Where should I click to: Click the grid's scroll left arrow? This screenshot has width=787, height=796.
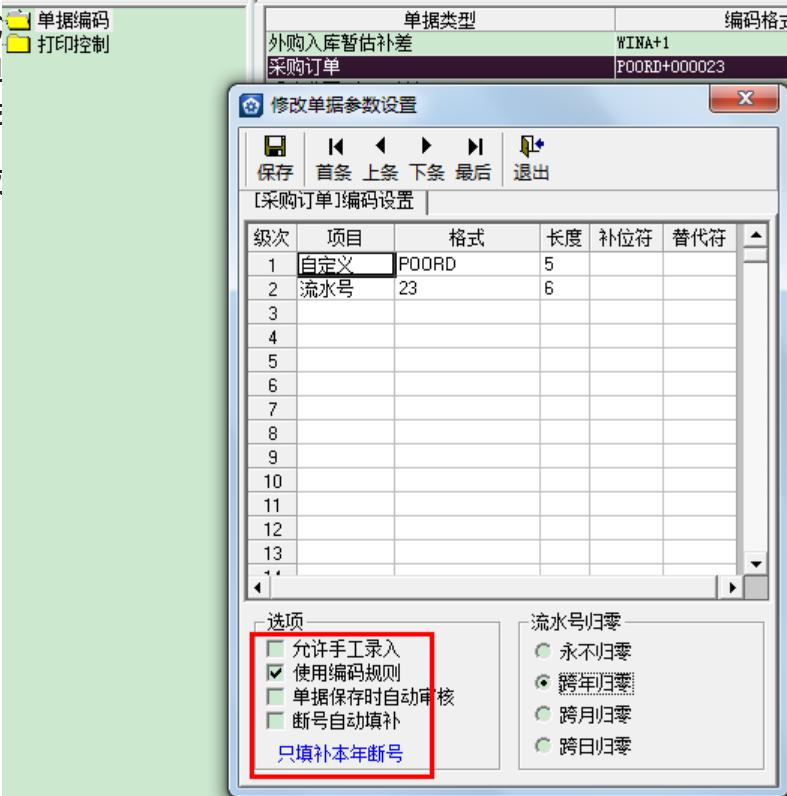click(258, 588)
